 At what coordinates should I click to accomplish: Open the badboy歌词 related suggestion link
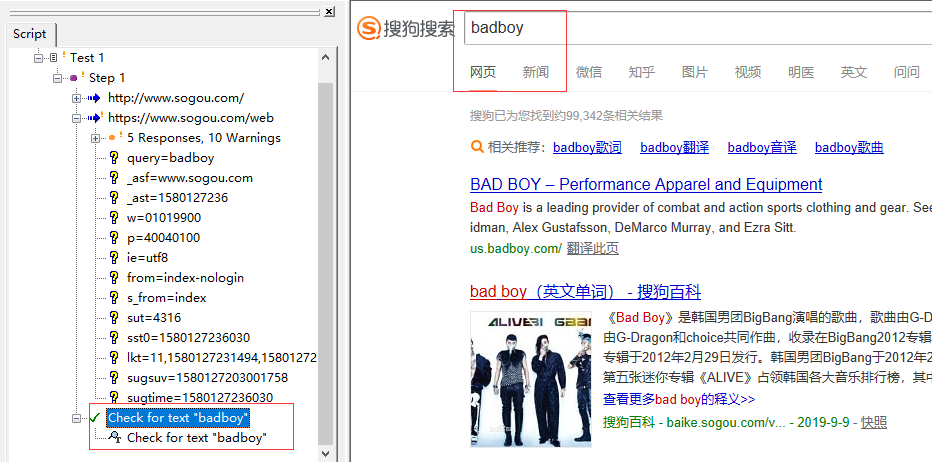pyautogui.click(x=587, y=147)
